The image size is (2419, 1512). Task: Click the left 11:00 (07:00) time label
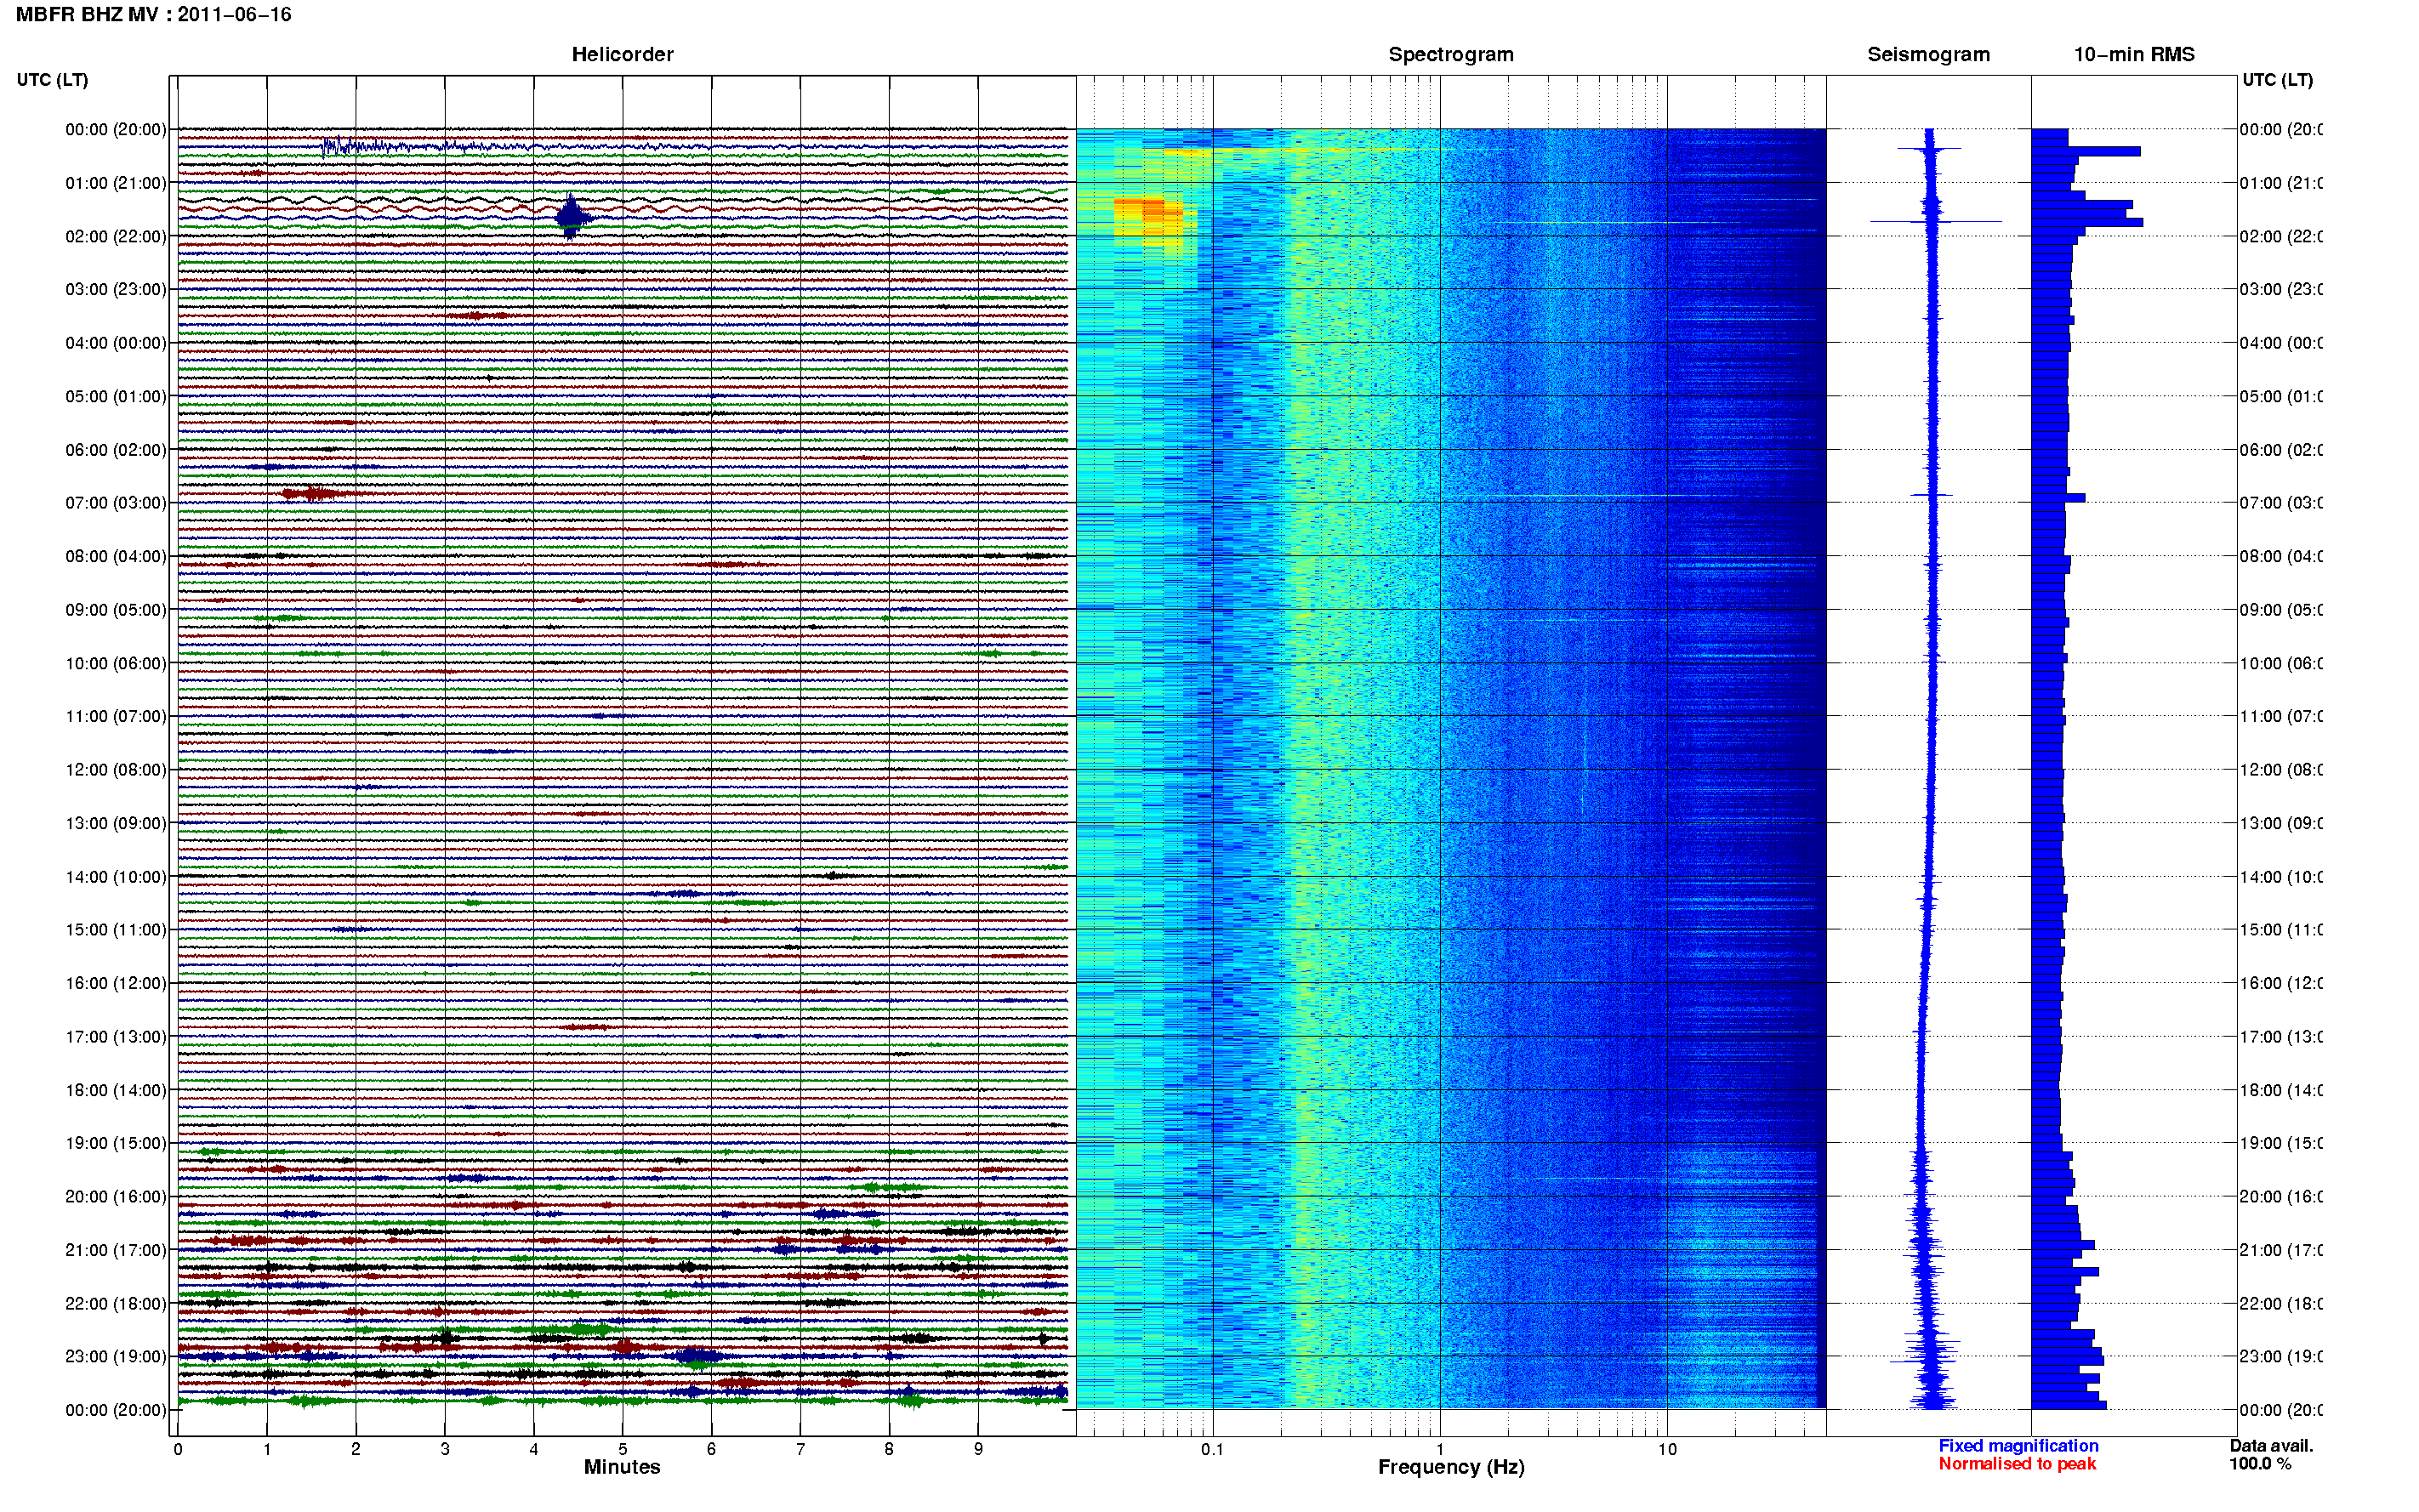(116, 716)
